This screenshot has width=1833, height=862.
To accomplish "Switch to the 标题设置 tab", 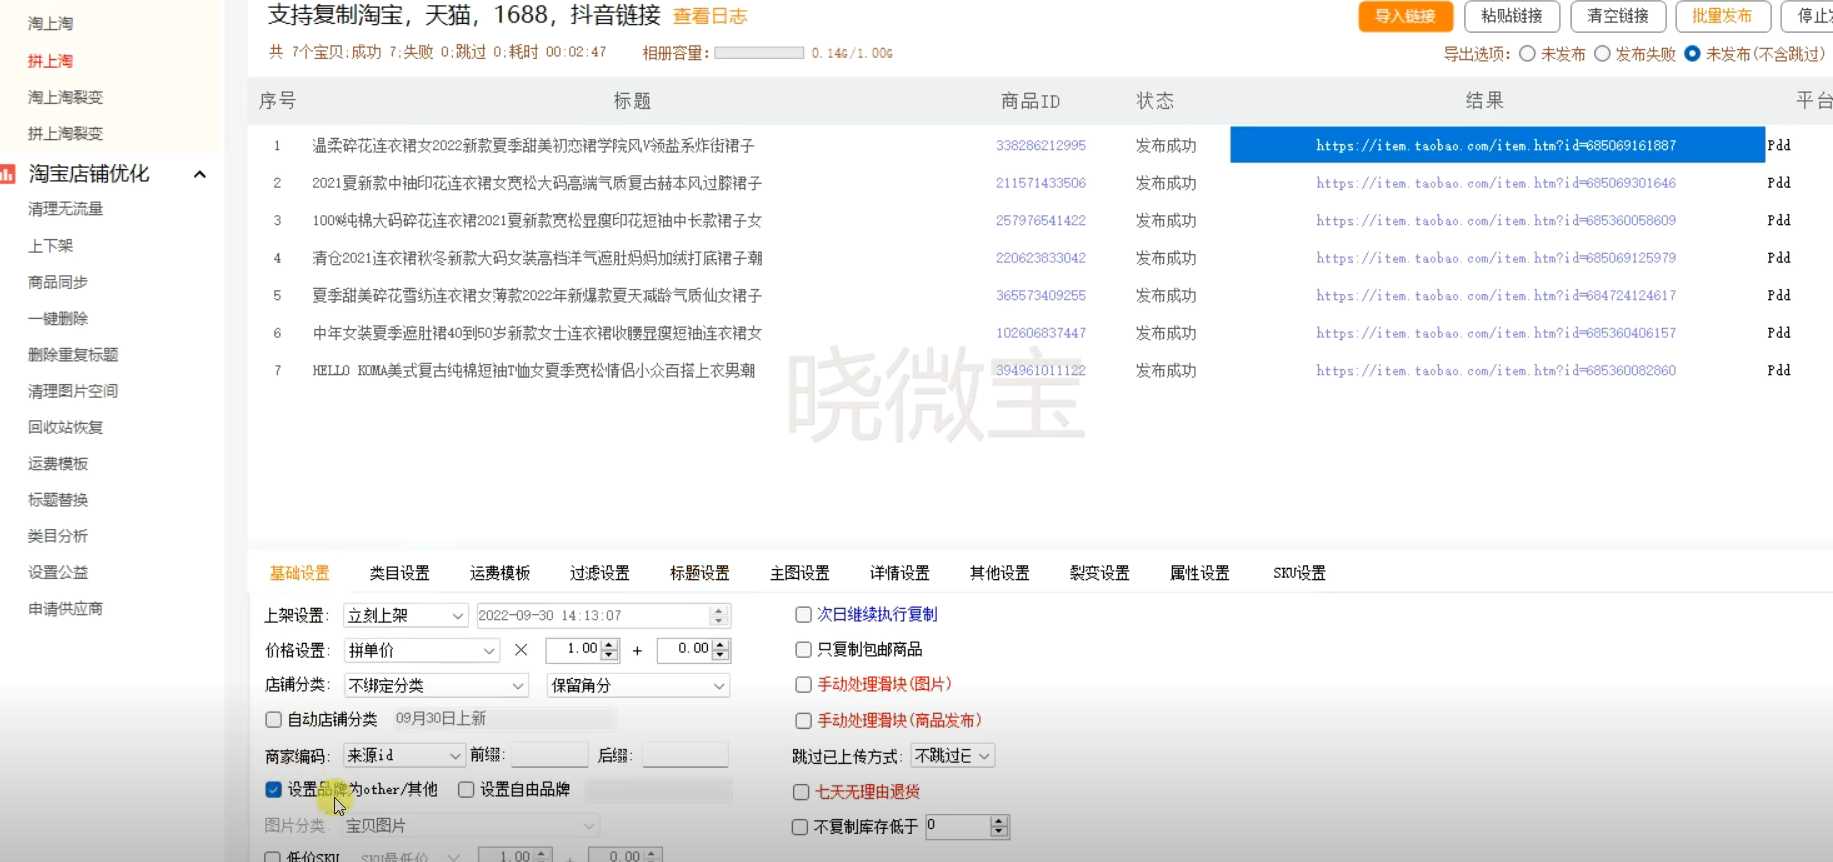I will pos(700,573).
